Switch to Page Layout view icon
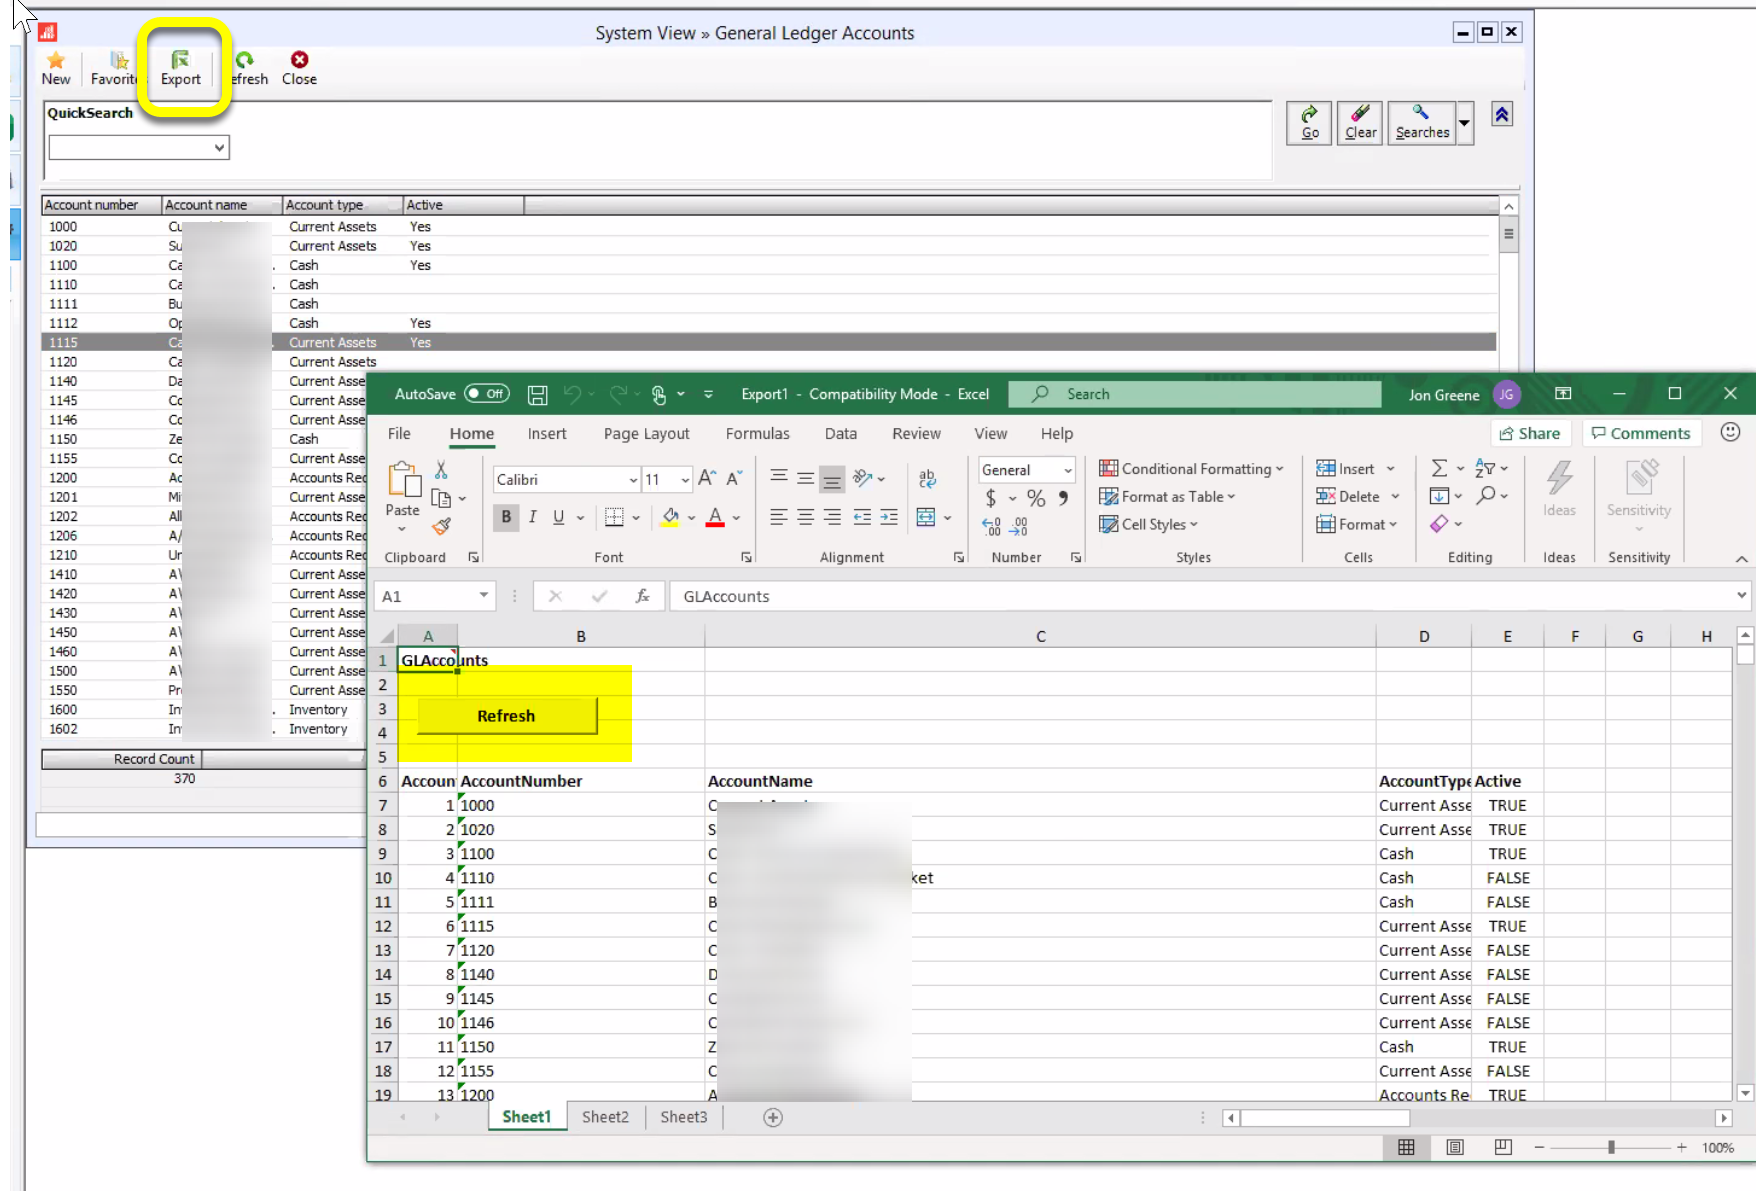 point(1455,1147)
